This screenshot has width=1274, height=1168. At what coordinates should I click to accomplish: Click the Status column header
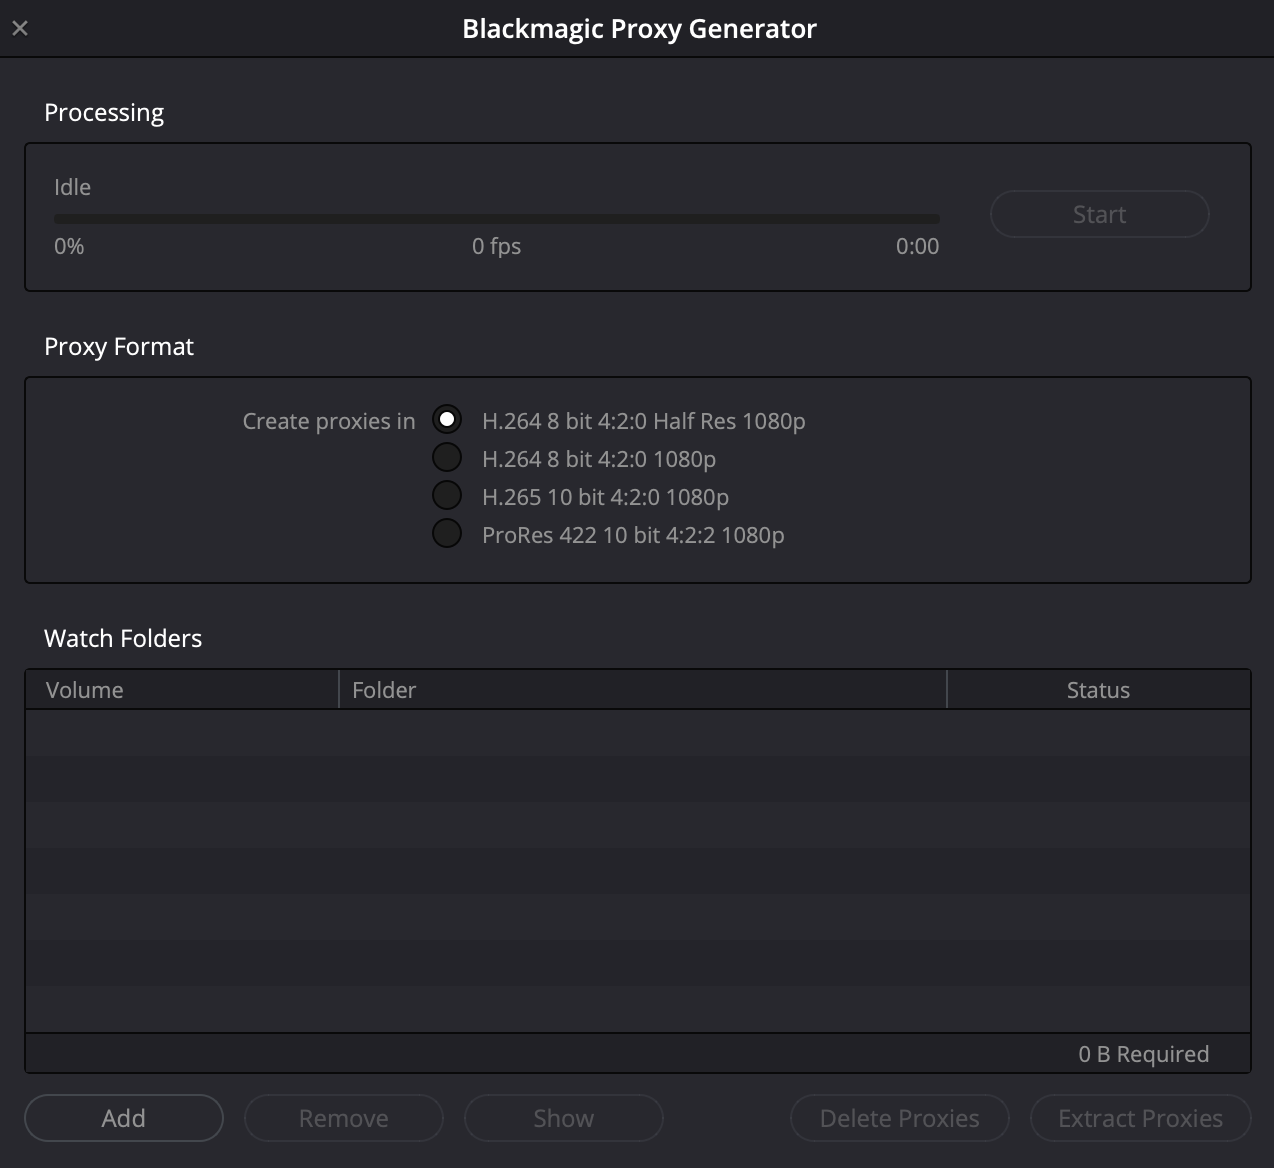1097,689
